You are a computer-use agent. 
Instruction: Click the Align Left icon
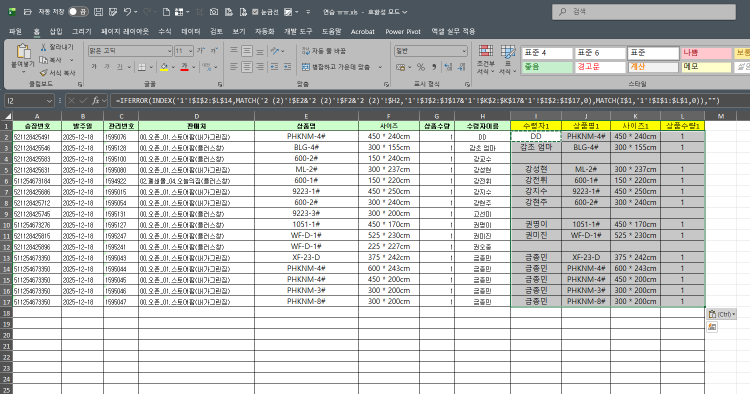coord(234,67)
